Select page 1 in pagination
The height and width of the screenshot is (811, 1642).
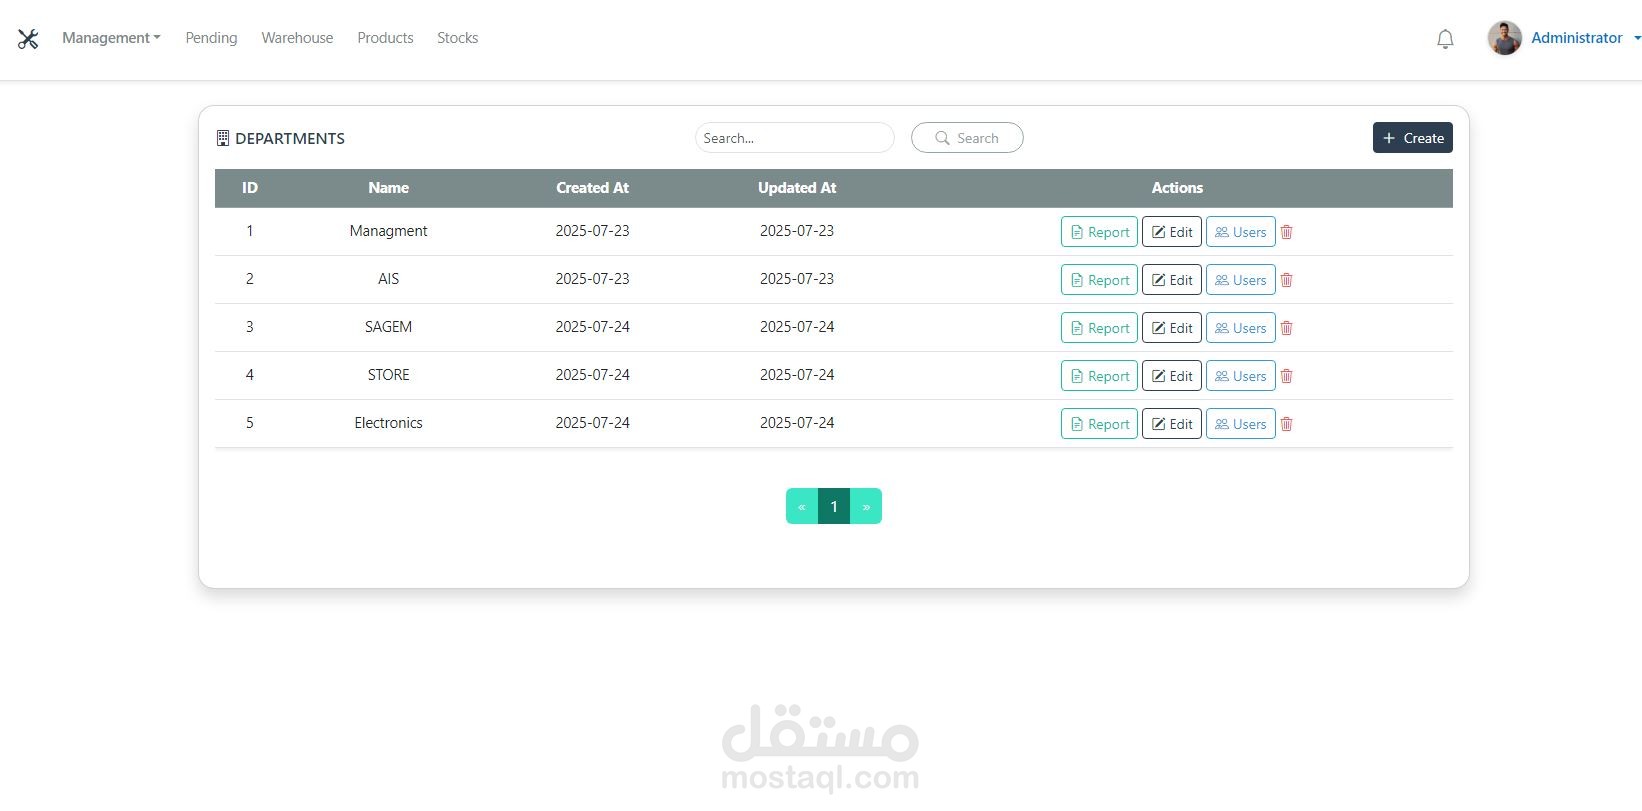coord(834,506)
